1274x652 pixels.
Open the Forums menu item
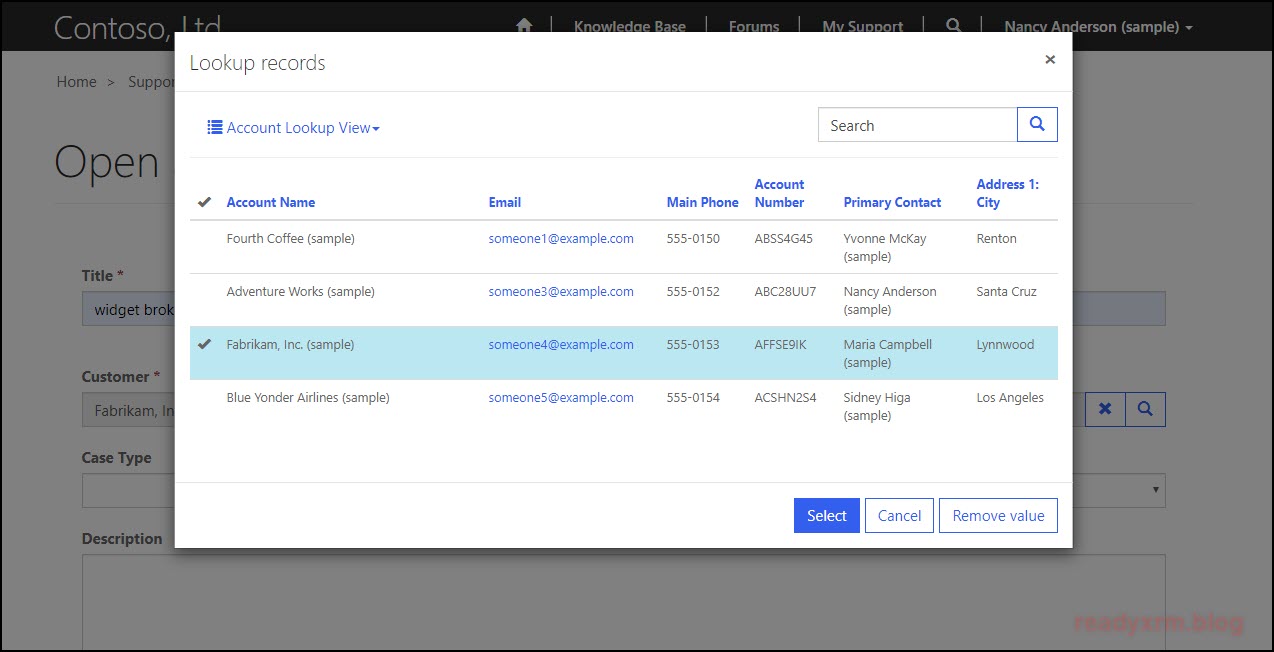753,27
